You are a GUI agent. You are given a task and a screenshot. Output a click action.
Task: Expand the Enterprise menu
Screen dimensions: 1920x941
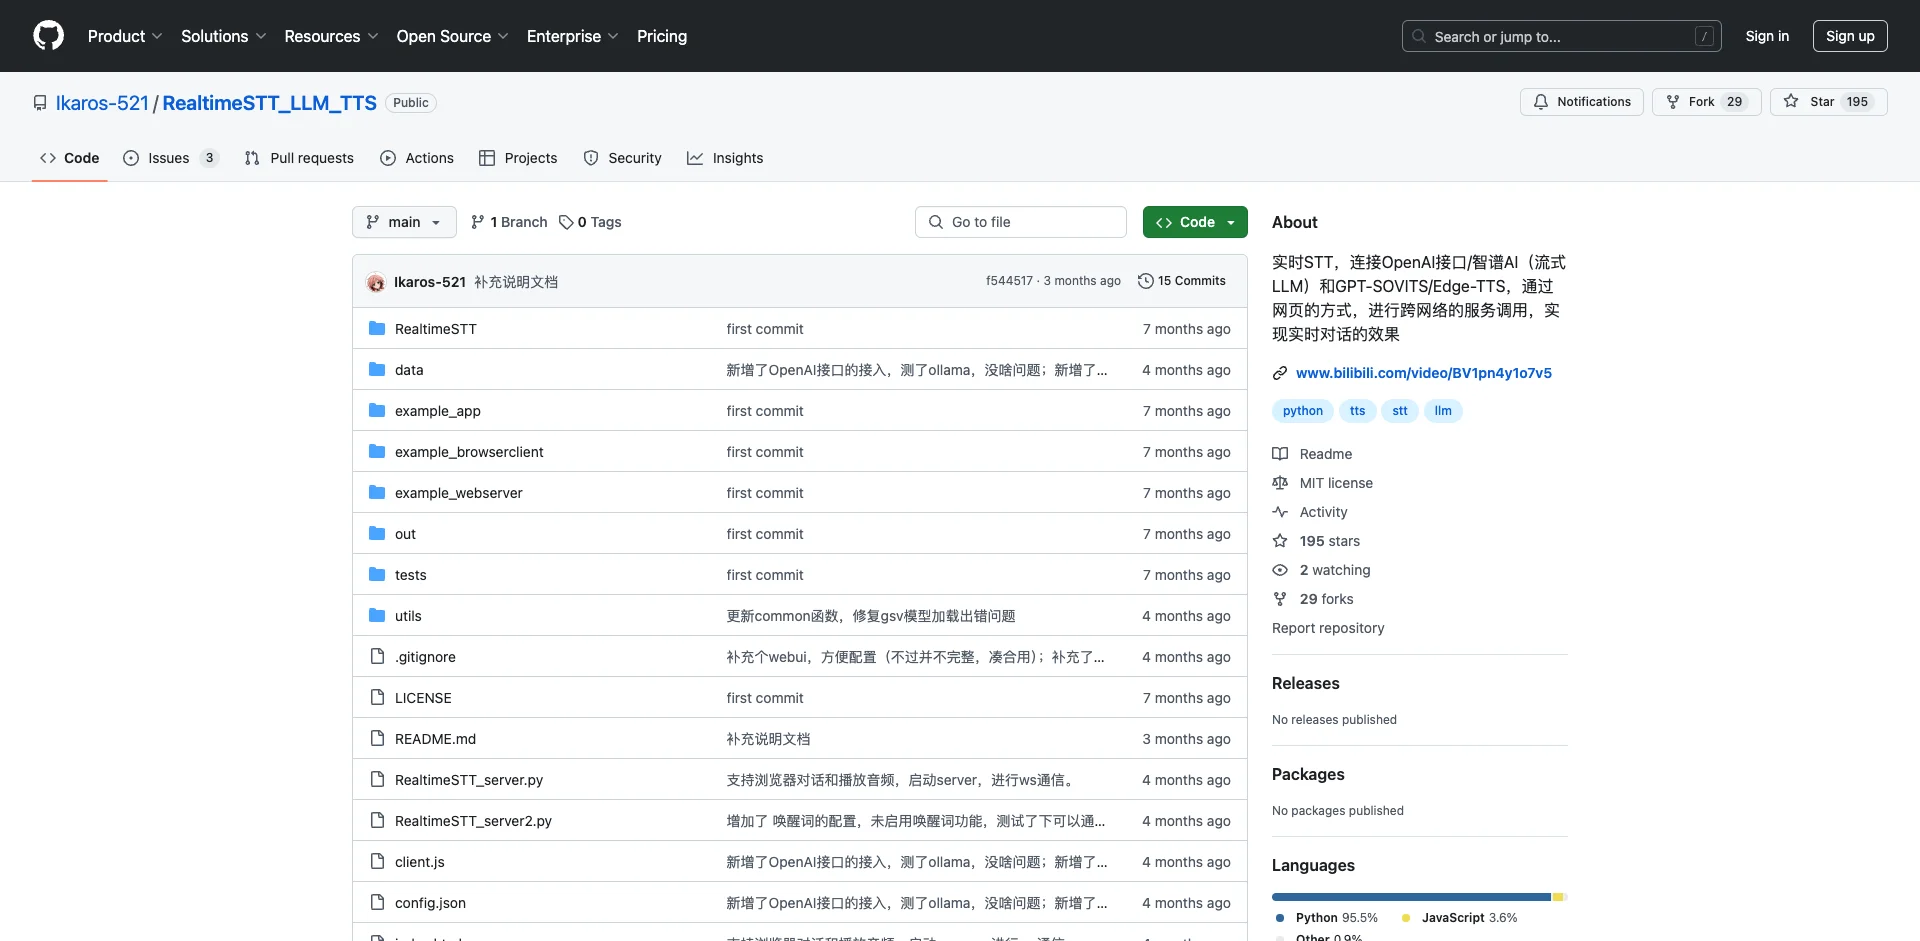coord(573,36)
